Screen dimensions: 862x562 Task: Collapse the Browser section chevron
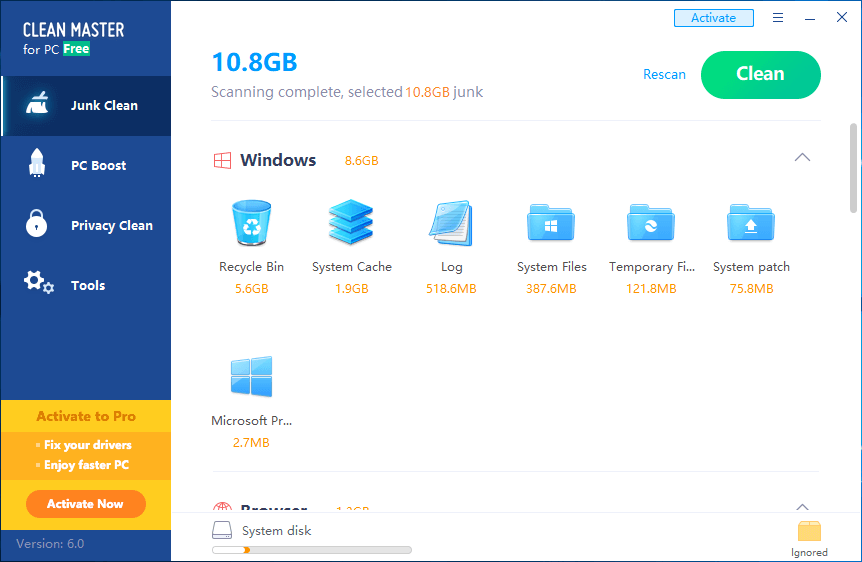802,506
